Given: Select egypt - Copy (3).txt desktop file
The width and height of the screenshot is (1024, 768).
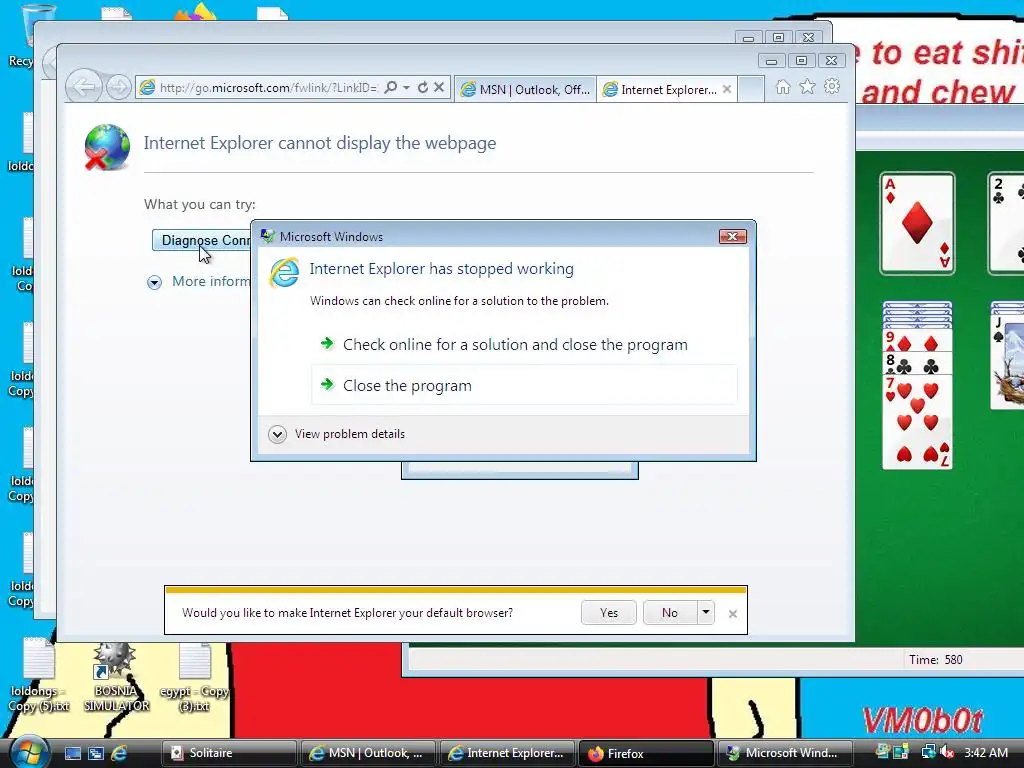Looking at the screenshot, I should pyautogui.click(x=194, y=679).
